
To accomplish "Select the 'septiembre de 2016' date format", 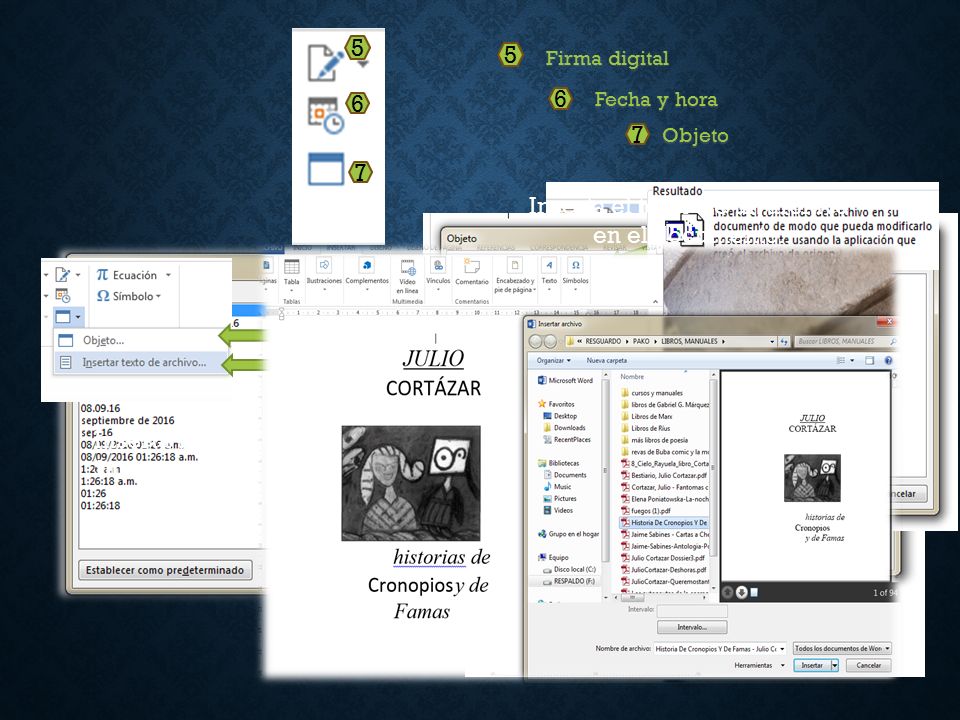I will click(x=128, y=421).
